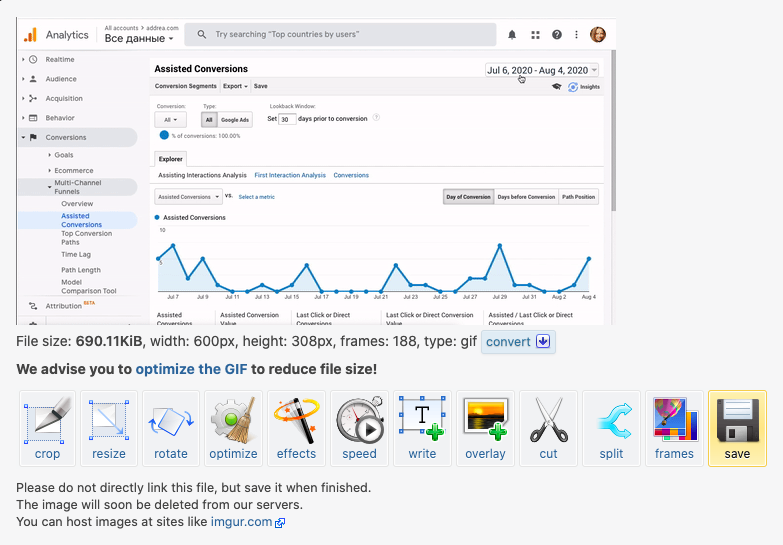Open the three-dot more options menu
The height and width of the screenshot is (545, 783).
[576, 34]
